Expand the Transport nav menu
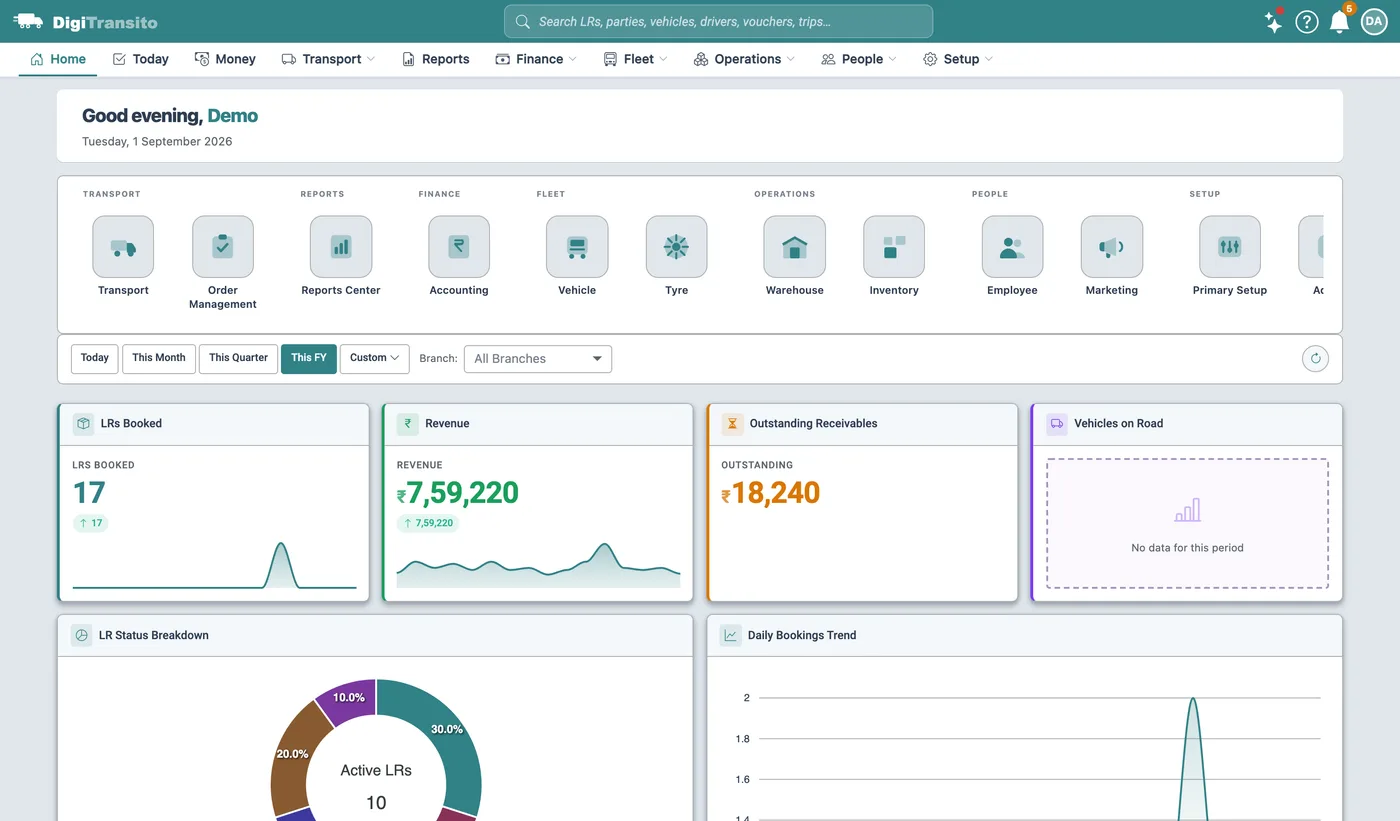Viewport: 1400px width, 821px height. pos(328,59)
